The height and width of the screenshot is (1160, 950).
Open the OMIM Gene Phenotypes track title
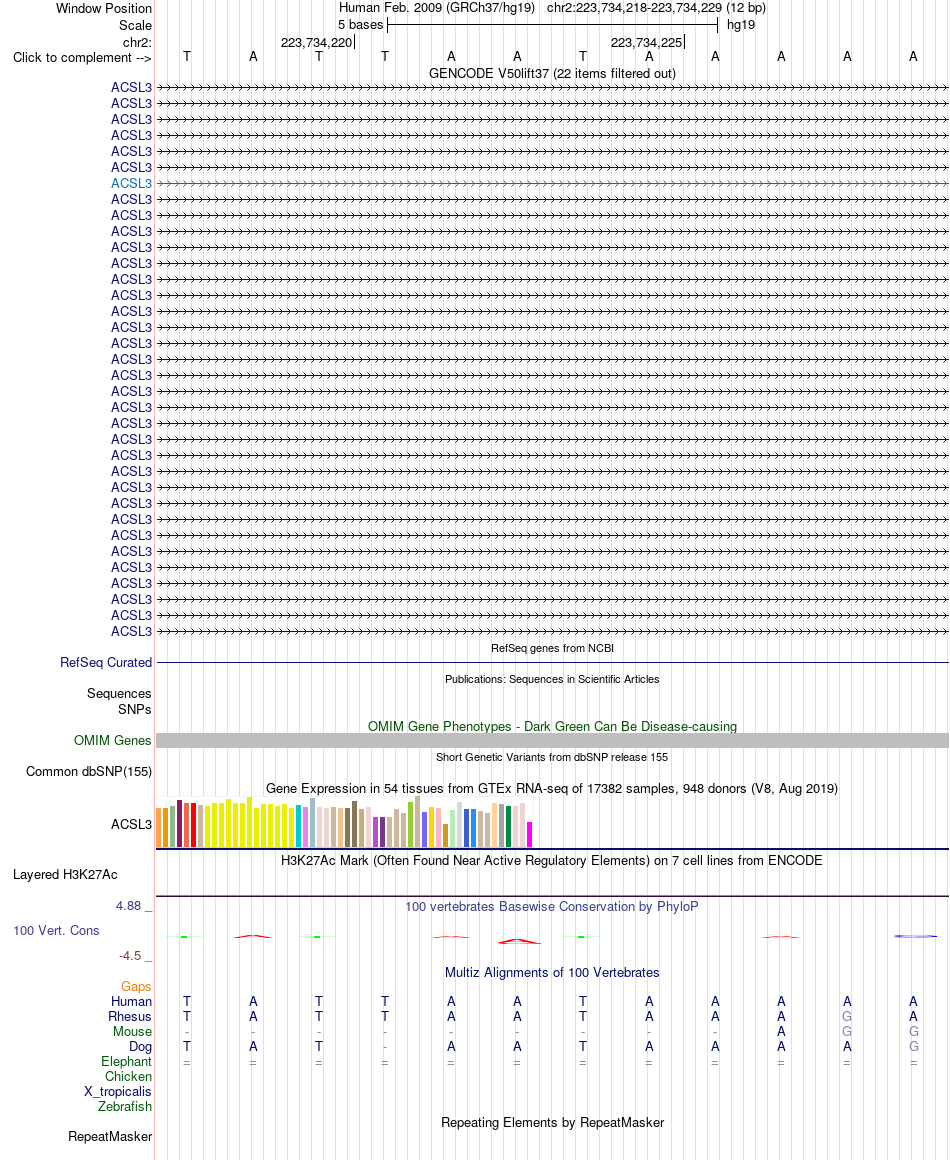tap(552, 726)
